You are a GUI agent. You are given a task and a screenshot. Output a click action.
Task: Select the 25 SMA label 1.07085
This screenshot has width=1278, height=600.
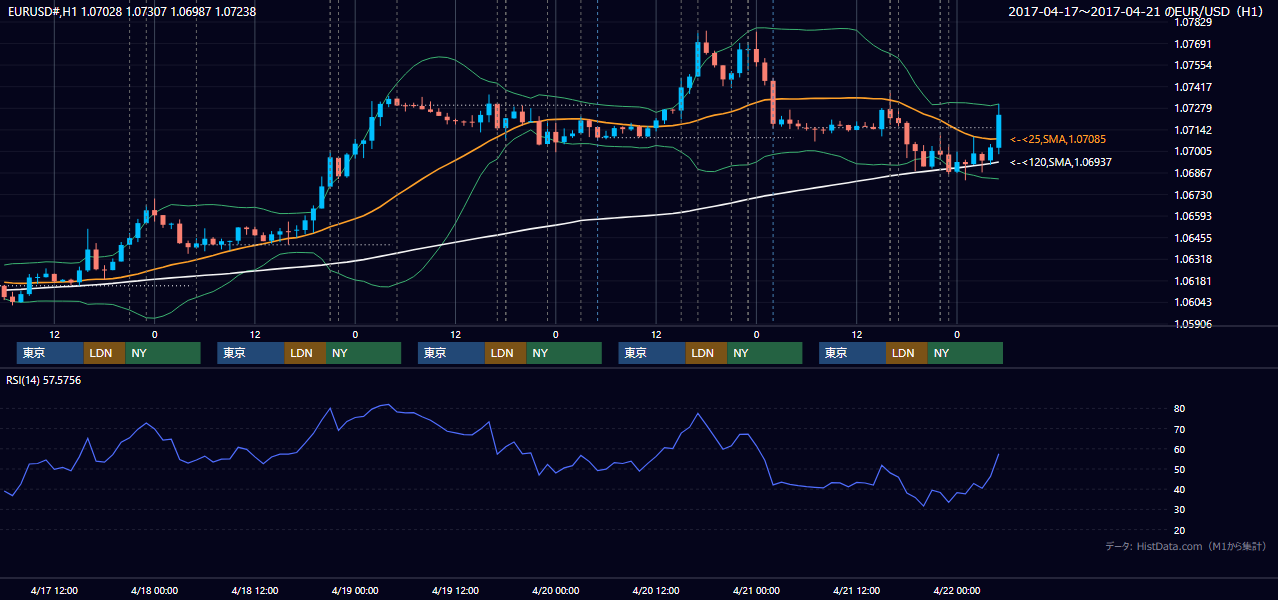point(1059,139)
